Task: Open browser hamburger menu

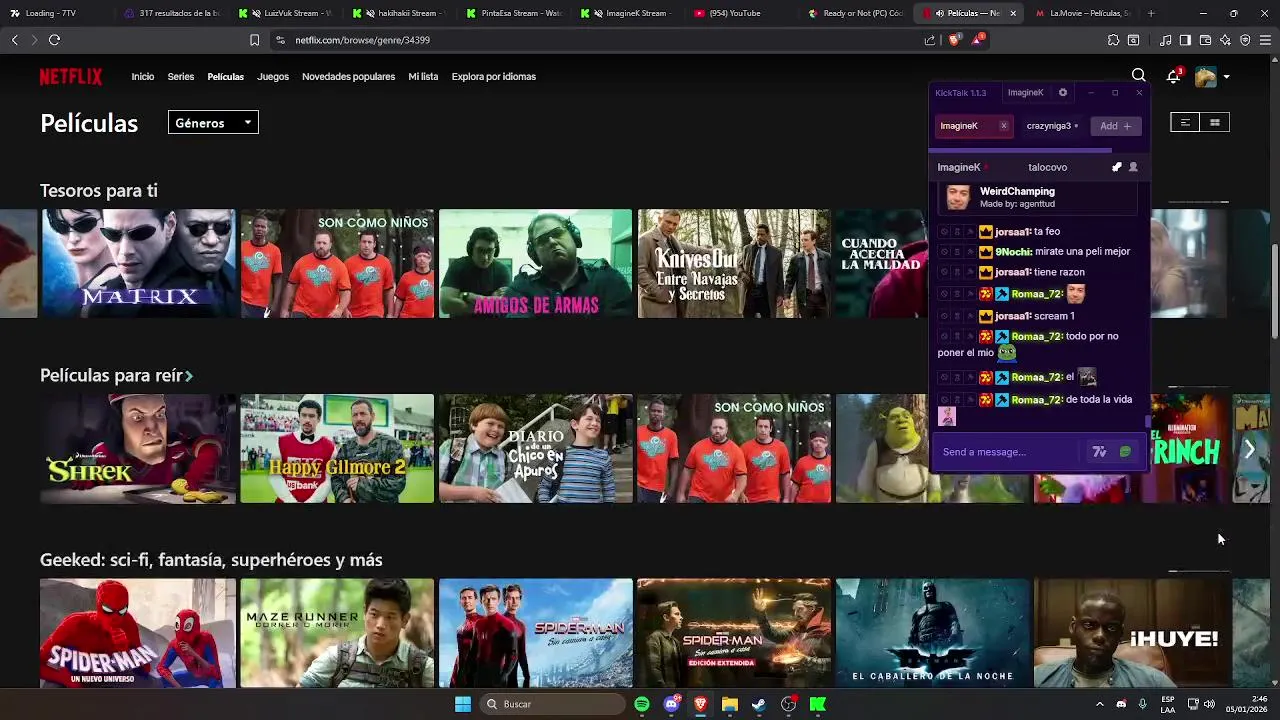Action: 1265,40
